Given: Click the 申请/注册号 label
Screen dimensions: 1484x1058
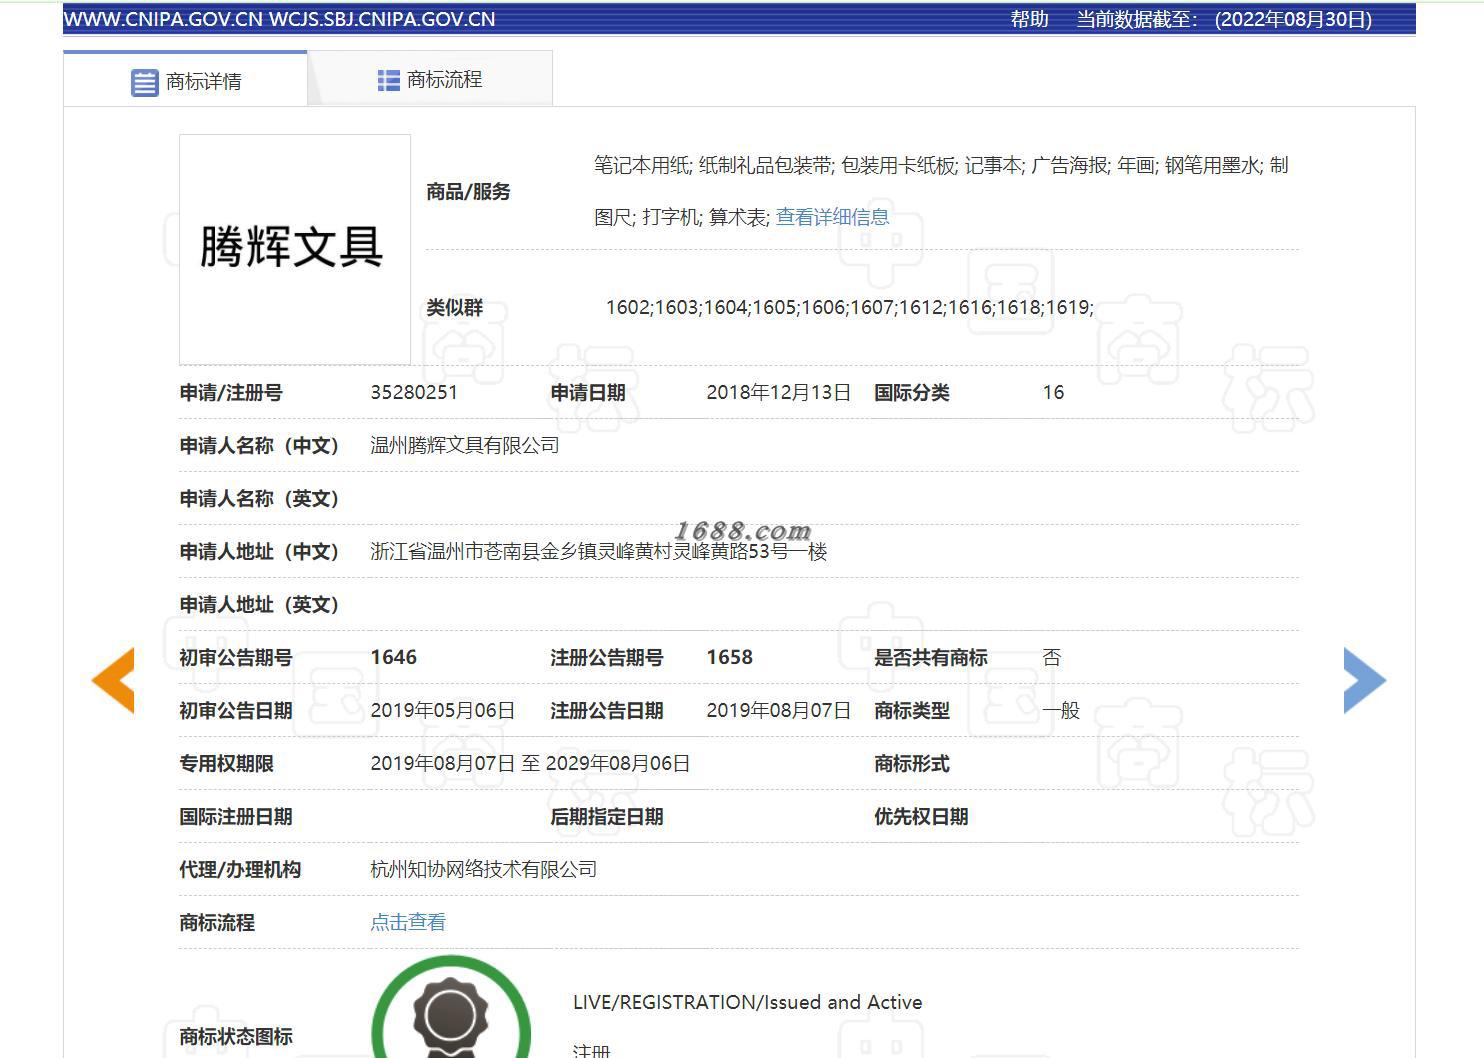Looking at the screenshot, I should [231, 392].
